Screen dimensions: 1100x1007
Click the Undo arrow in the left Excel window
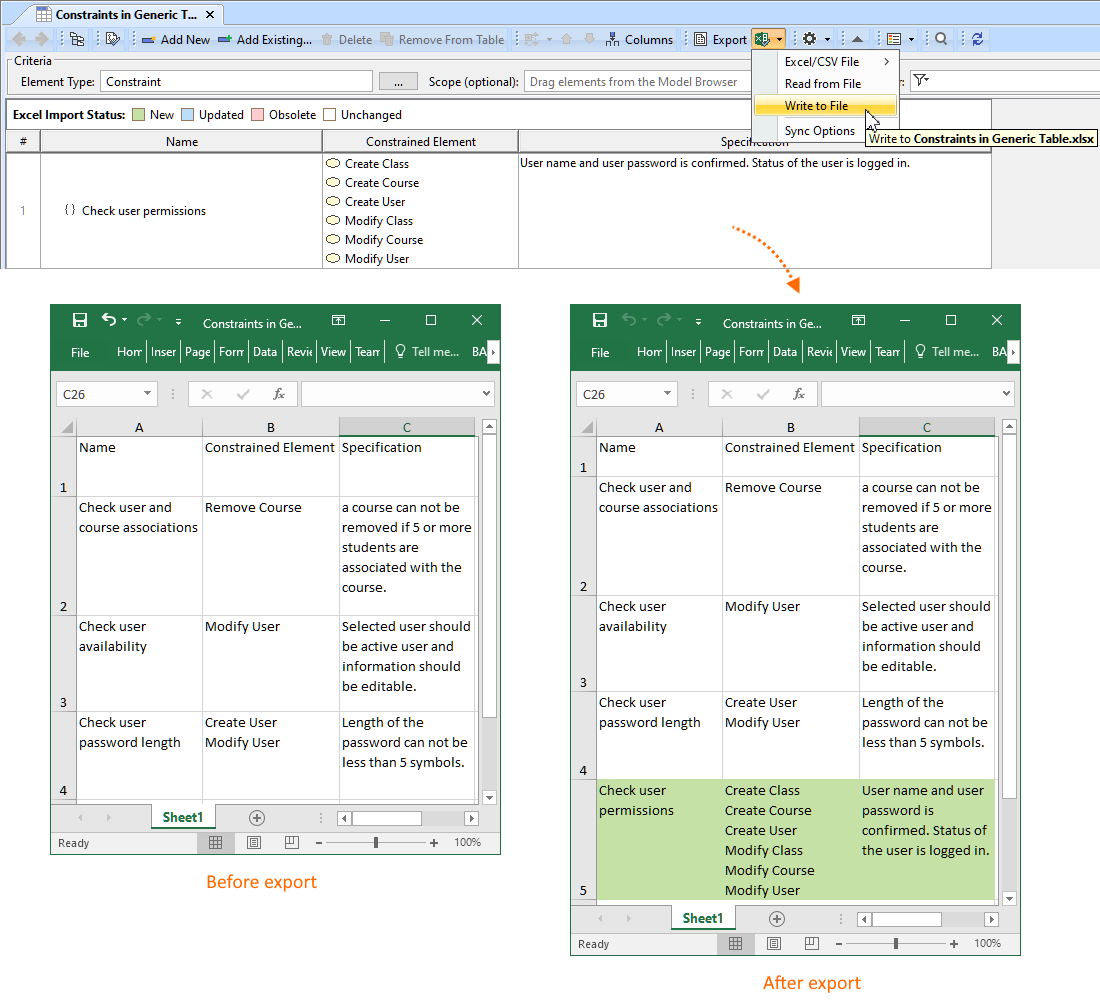click(109, 320)
